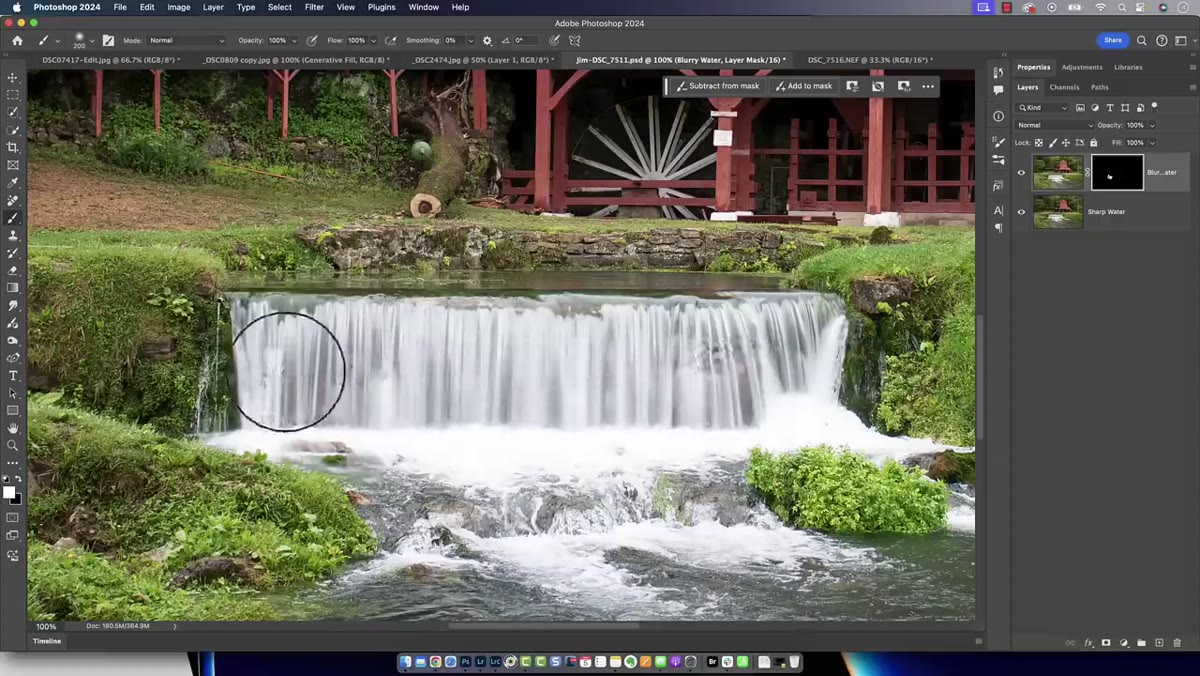This screenshot has height=676, width=1200.
Task: Toggle lock image pixels brush icon
Action: 1052,143
